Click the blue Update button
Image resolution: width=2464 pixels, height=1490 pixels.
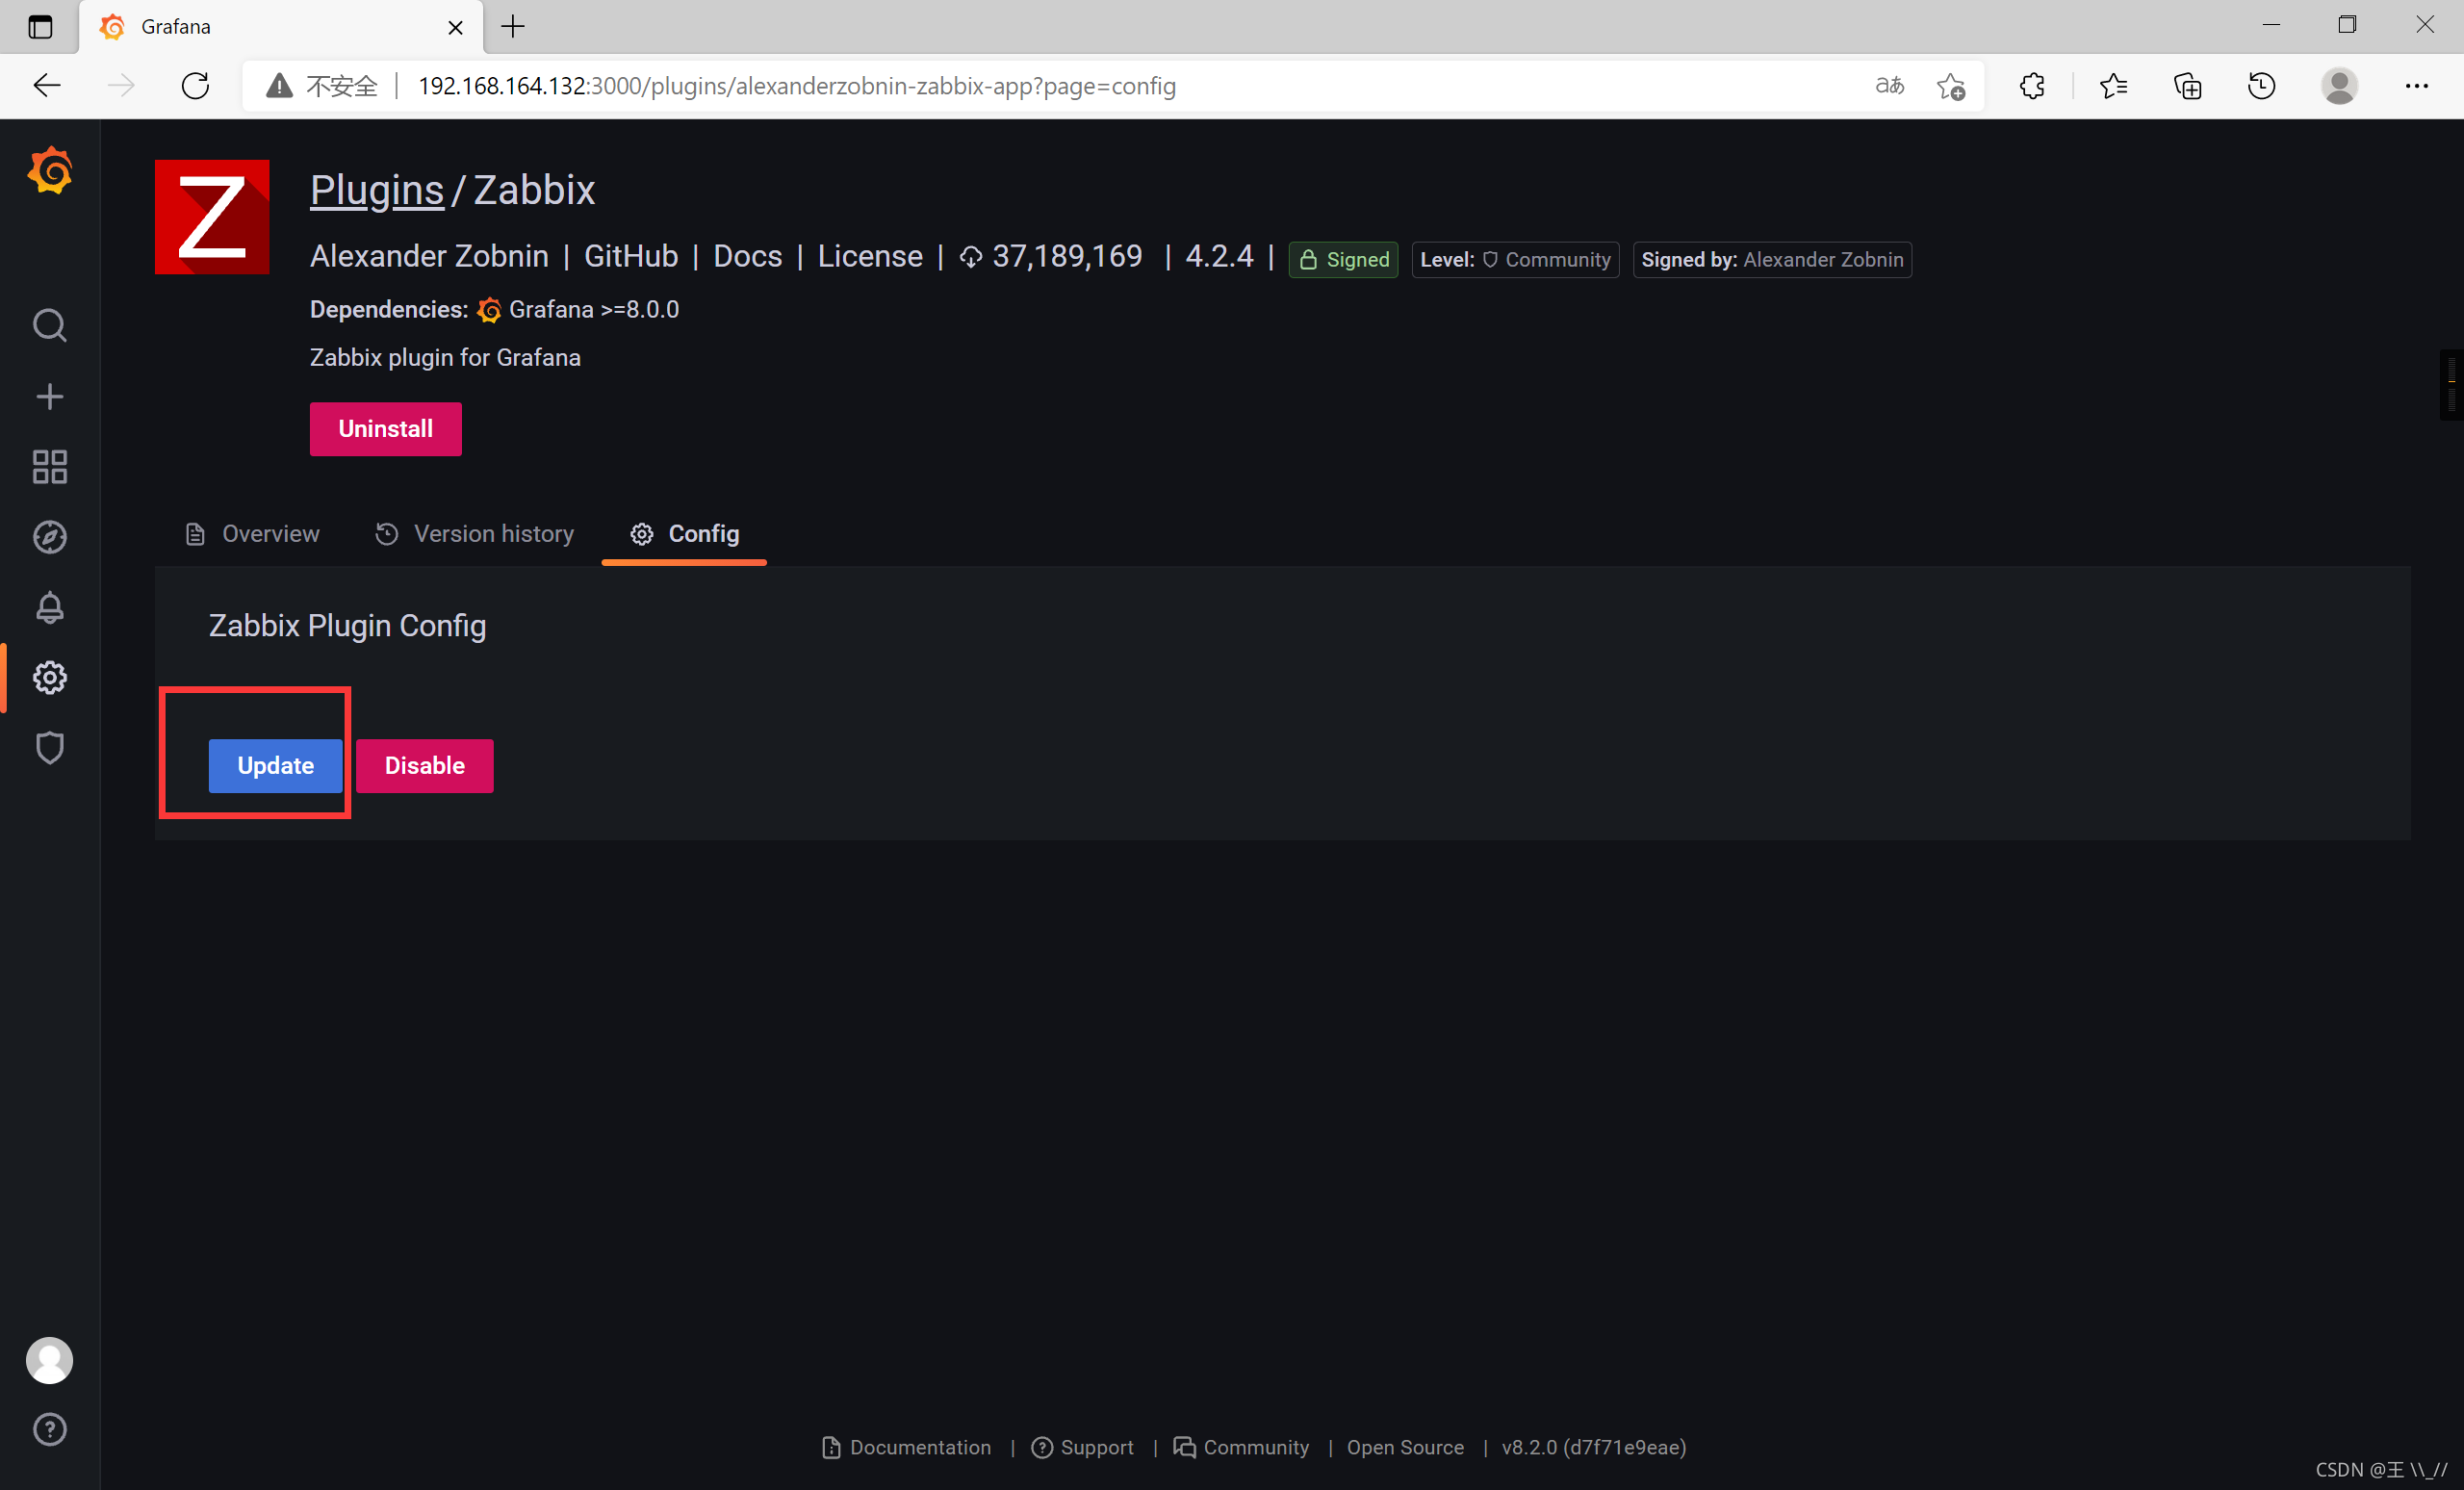pos(276,766)
